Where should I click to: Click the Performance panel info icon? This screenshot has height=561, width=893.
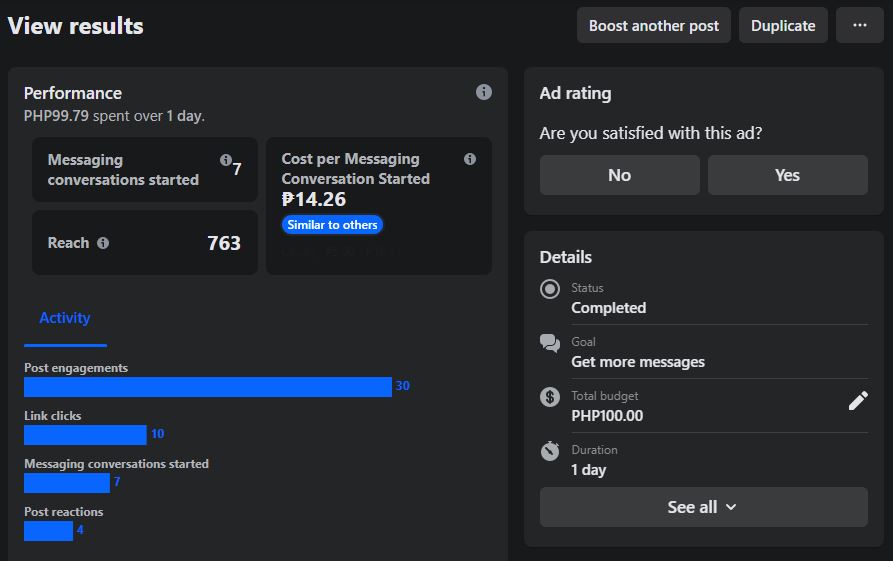coord(484,92)
